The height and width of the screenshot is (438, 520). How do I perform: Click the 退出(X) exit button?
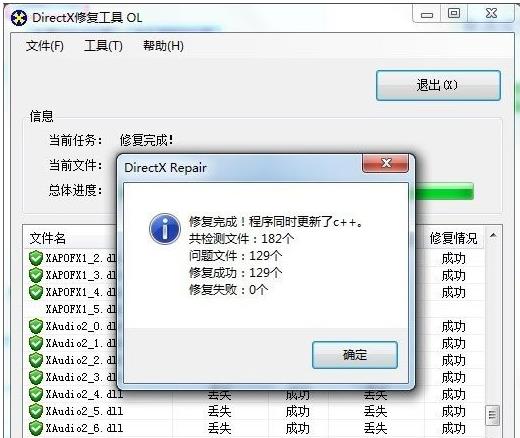pos(438,85)
